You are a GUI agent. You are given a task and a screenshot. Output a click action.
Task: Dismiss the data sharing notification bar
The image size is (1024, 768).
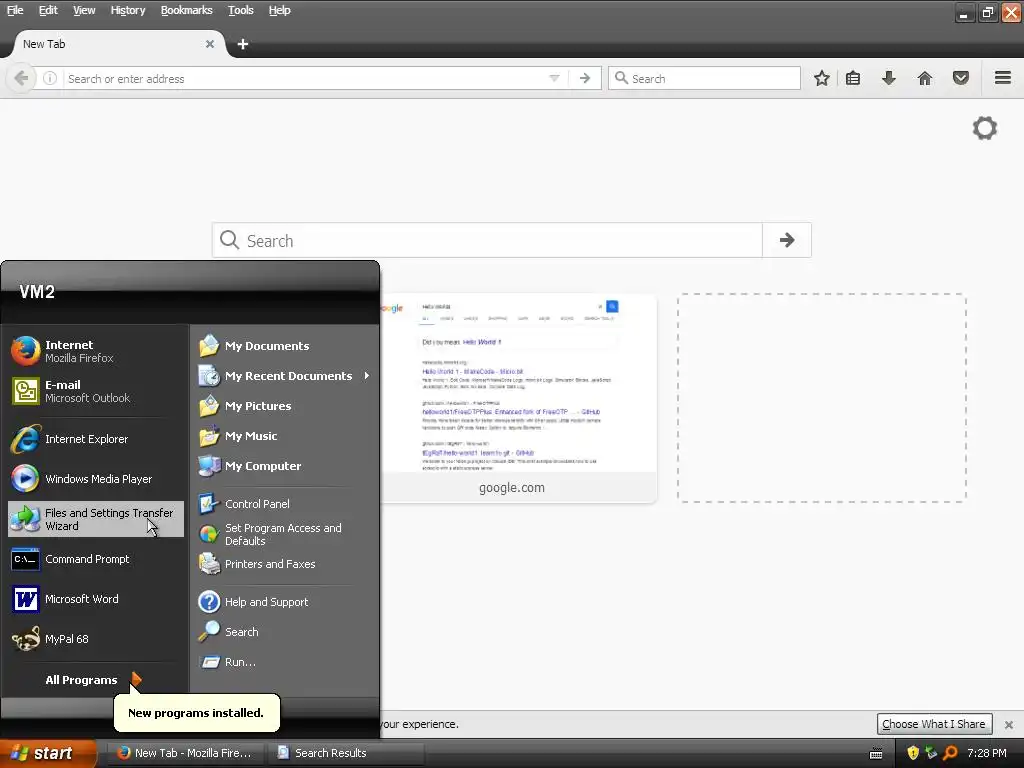pos(1009,724)
